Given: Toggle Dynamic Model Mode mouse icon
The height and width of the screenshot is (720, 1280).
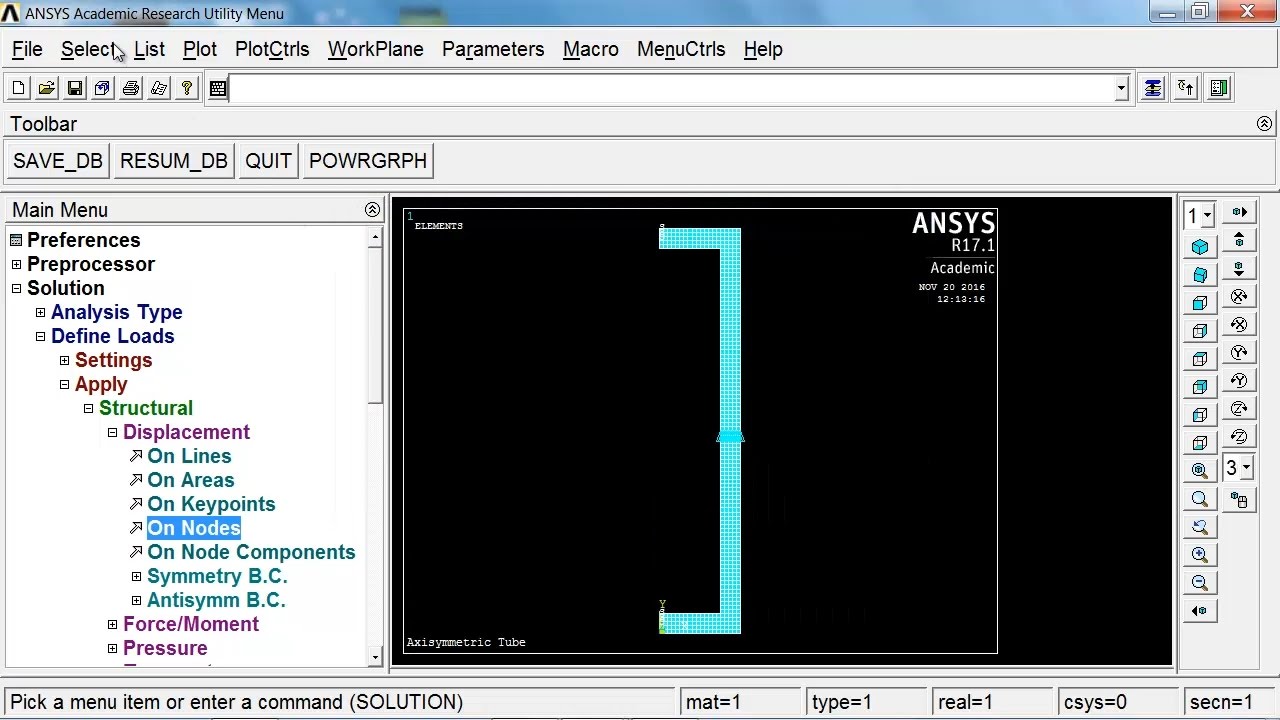Looking at the screenshot, I should [1239, 499].
